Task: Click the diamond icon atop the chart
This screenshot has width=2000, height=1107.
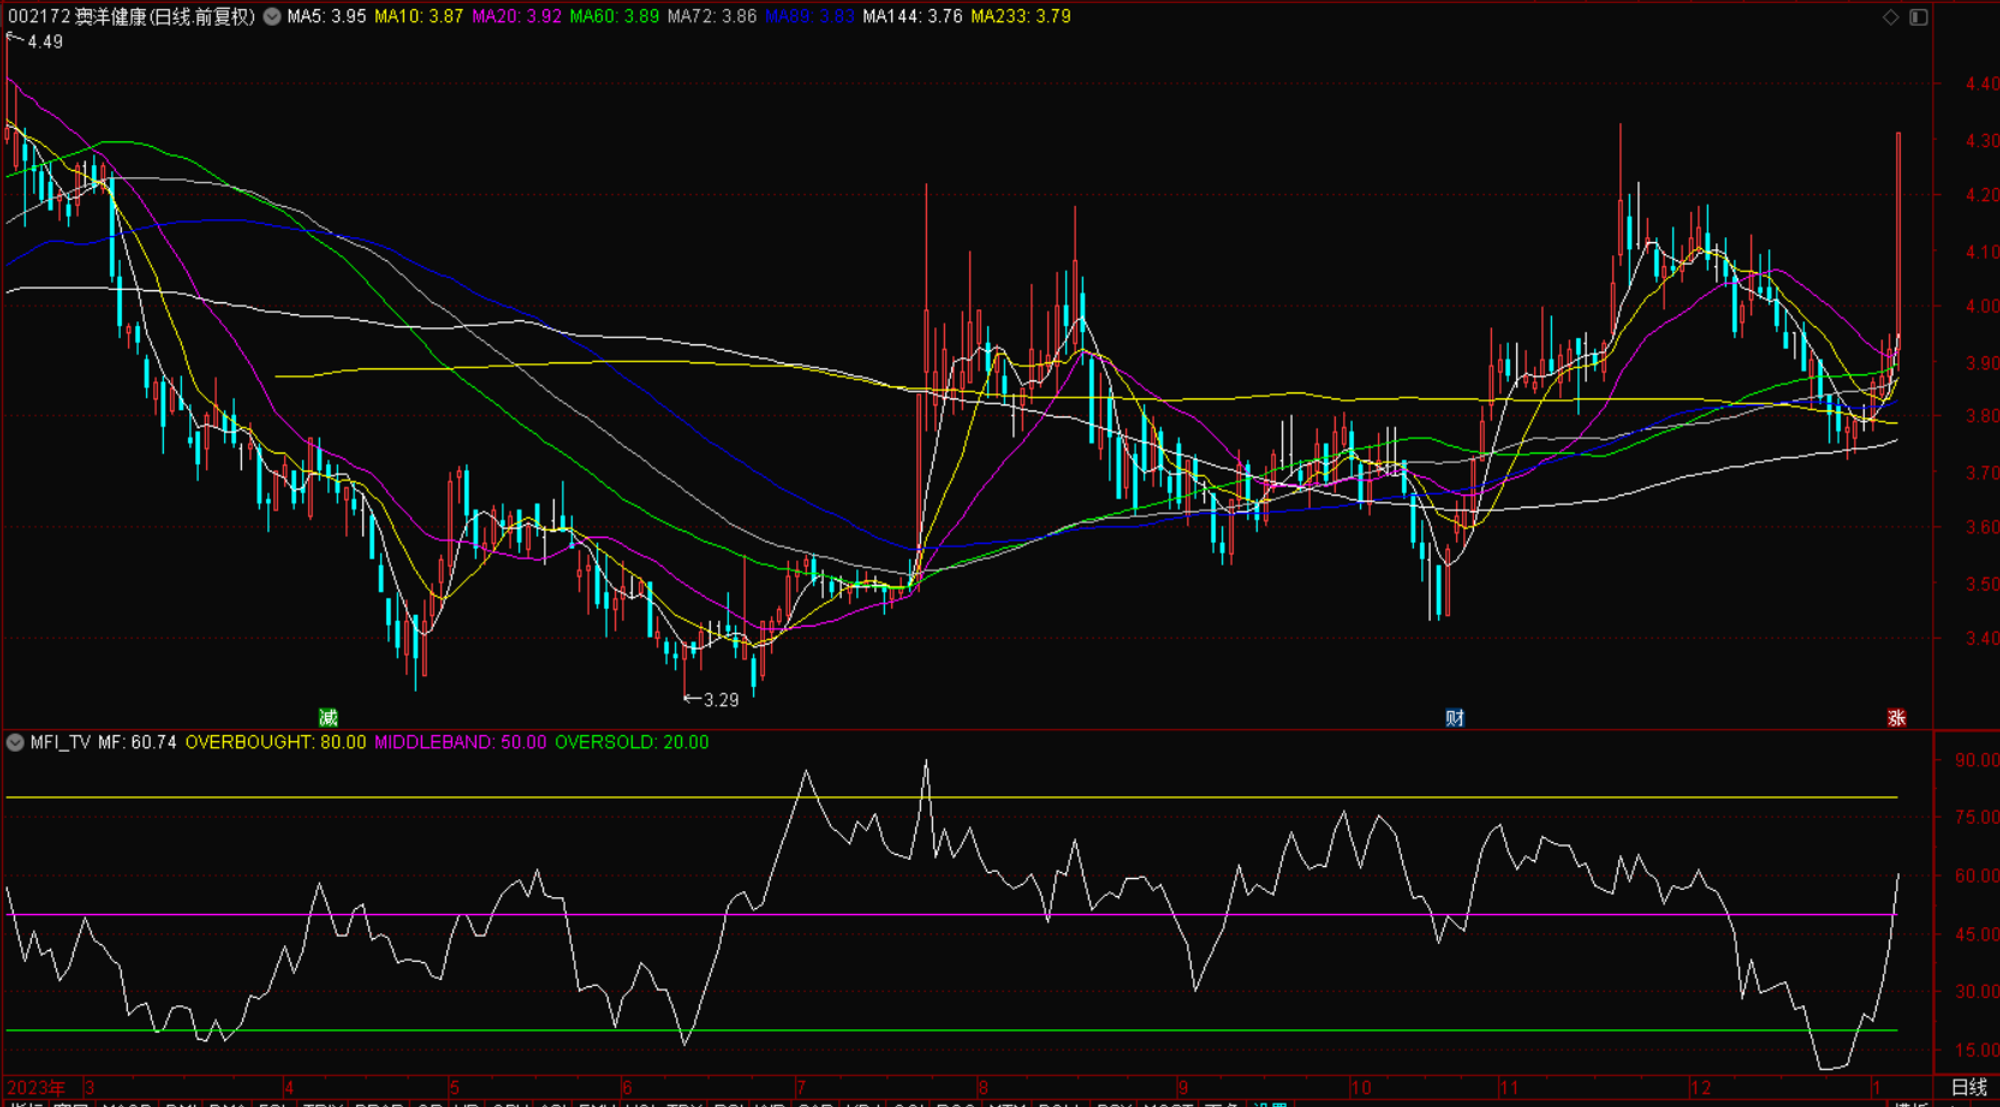Action: click(1890, 17)
